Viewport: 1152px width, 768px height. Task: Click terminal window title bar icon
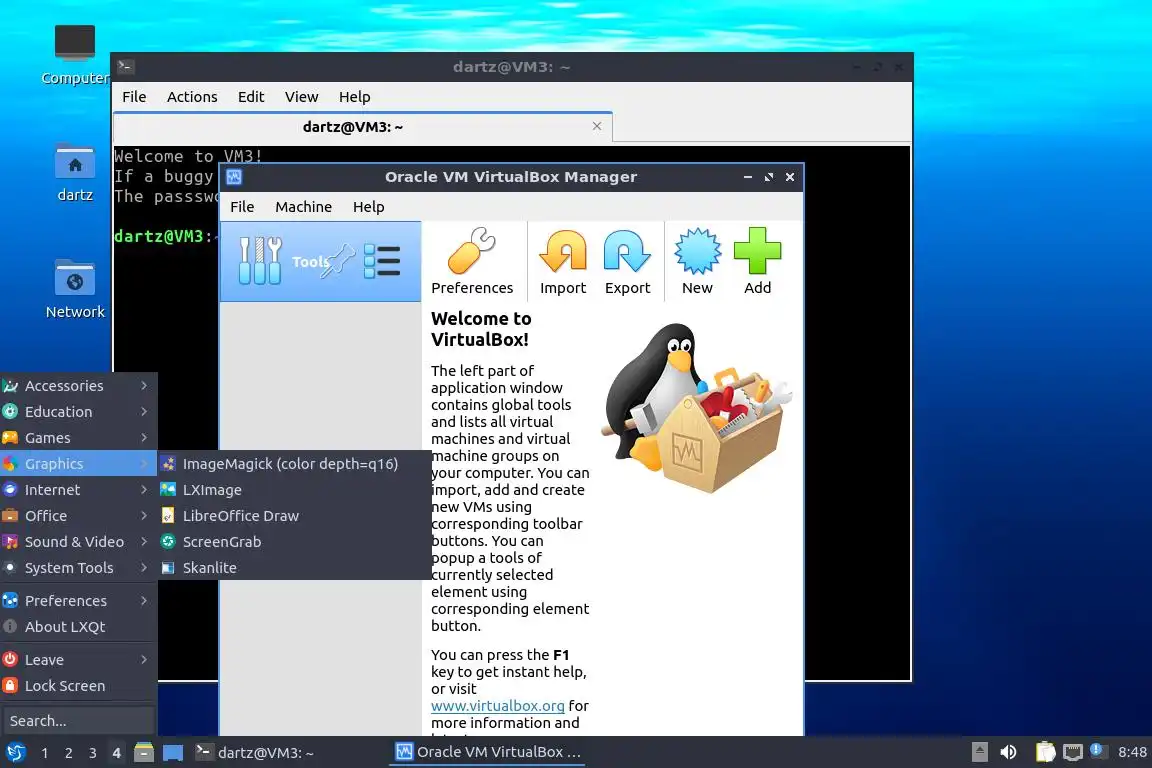click(x=125, y=67)
